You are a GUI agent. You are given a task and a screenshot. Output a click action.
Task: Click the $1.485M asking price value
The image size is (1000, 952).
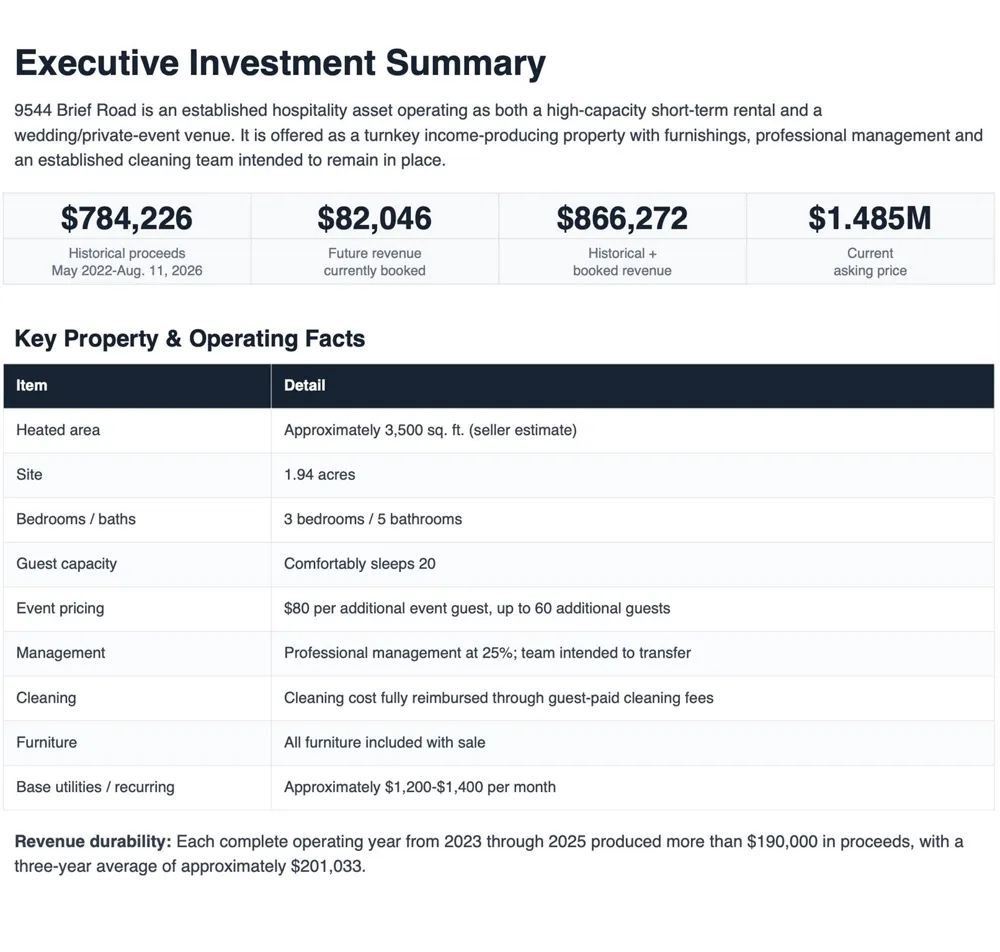870,218
